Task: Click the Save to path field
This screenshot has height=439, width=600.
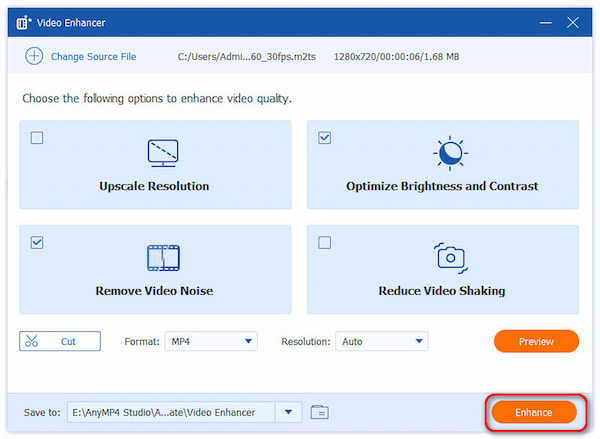Action: click(170, 412)
